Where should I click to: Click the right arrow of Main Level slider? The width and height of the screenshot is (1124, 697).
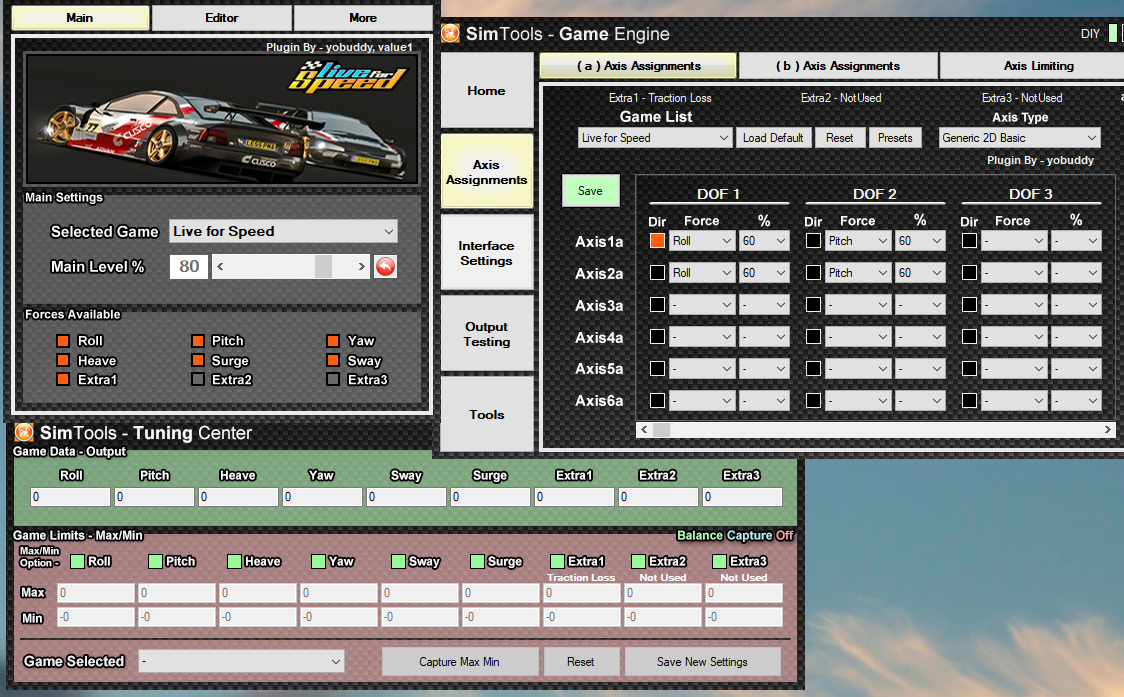[x=361, y=267]
